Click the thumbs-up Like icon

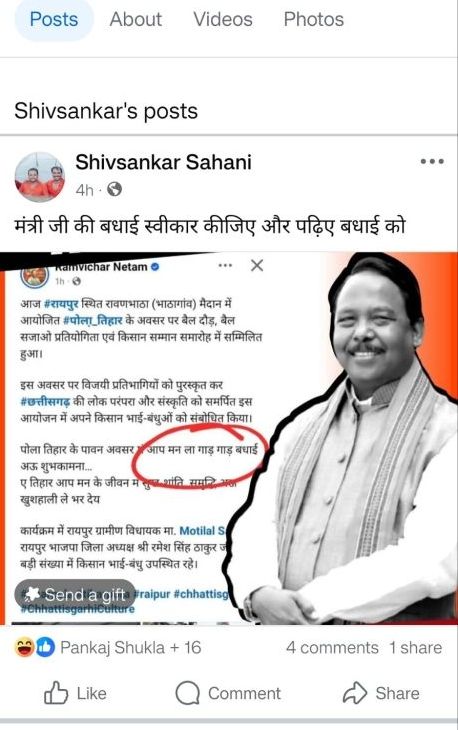[55, 693]
